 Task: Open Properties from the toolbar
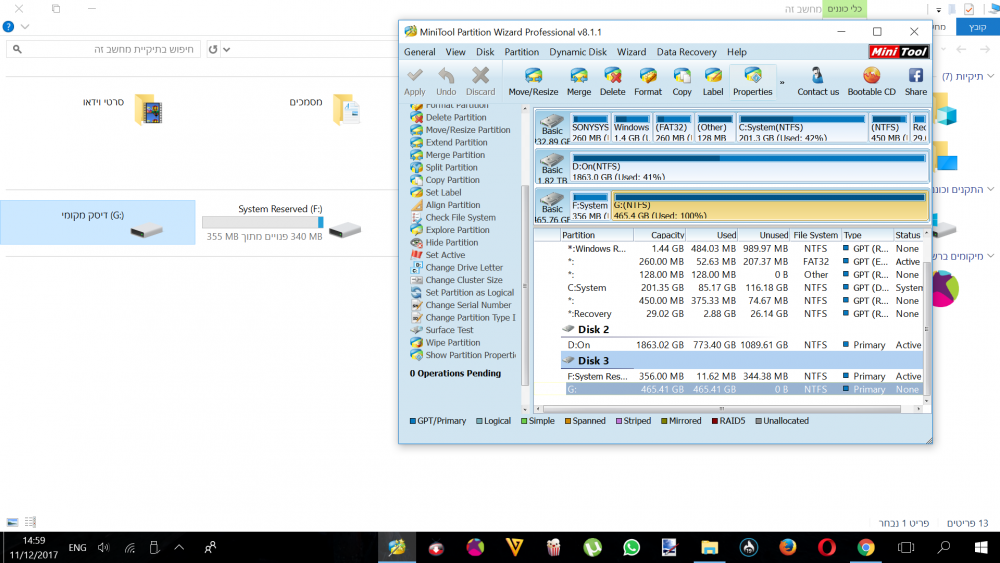coord(753,81)
